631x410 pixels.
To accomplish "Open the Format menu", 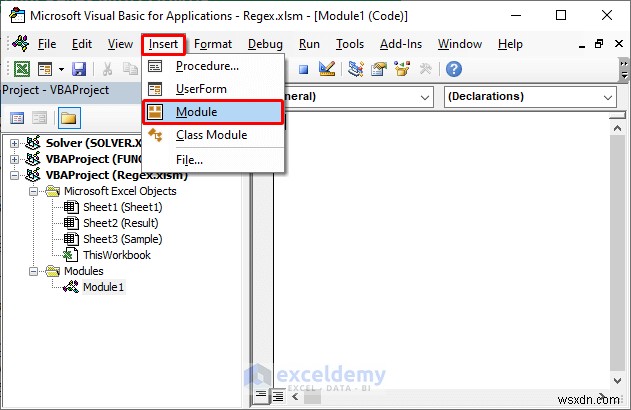I will (212, 44).
